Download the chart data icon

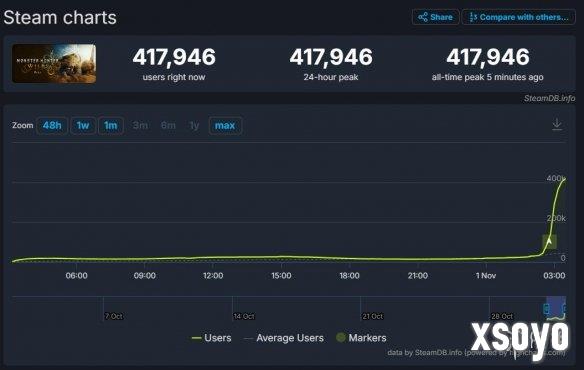coord(557,124)
